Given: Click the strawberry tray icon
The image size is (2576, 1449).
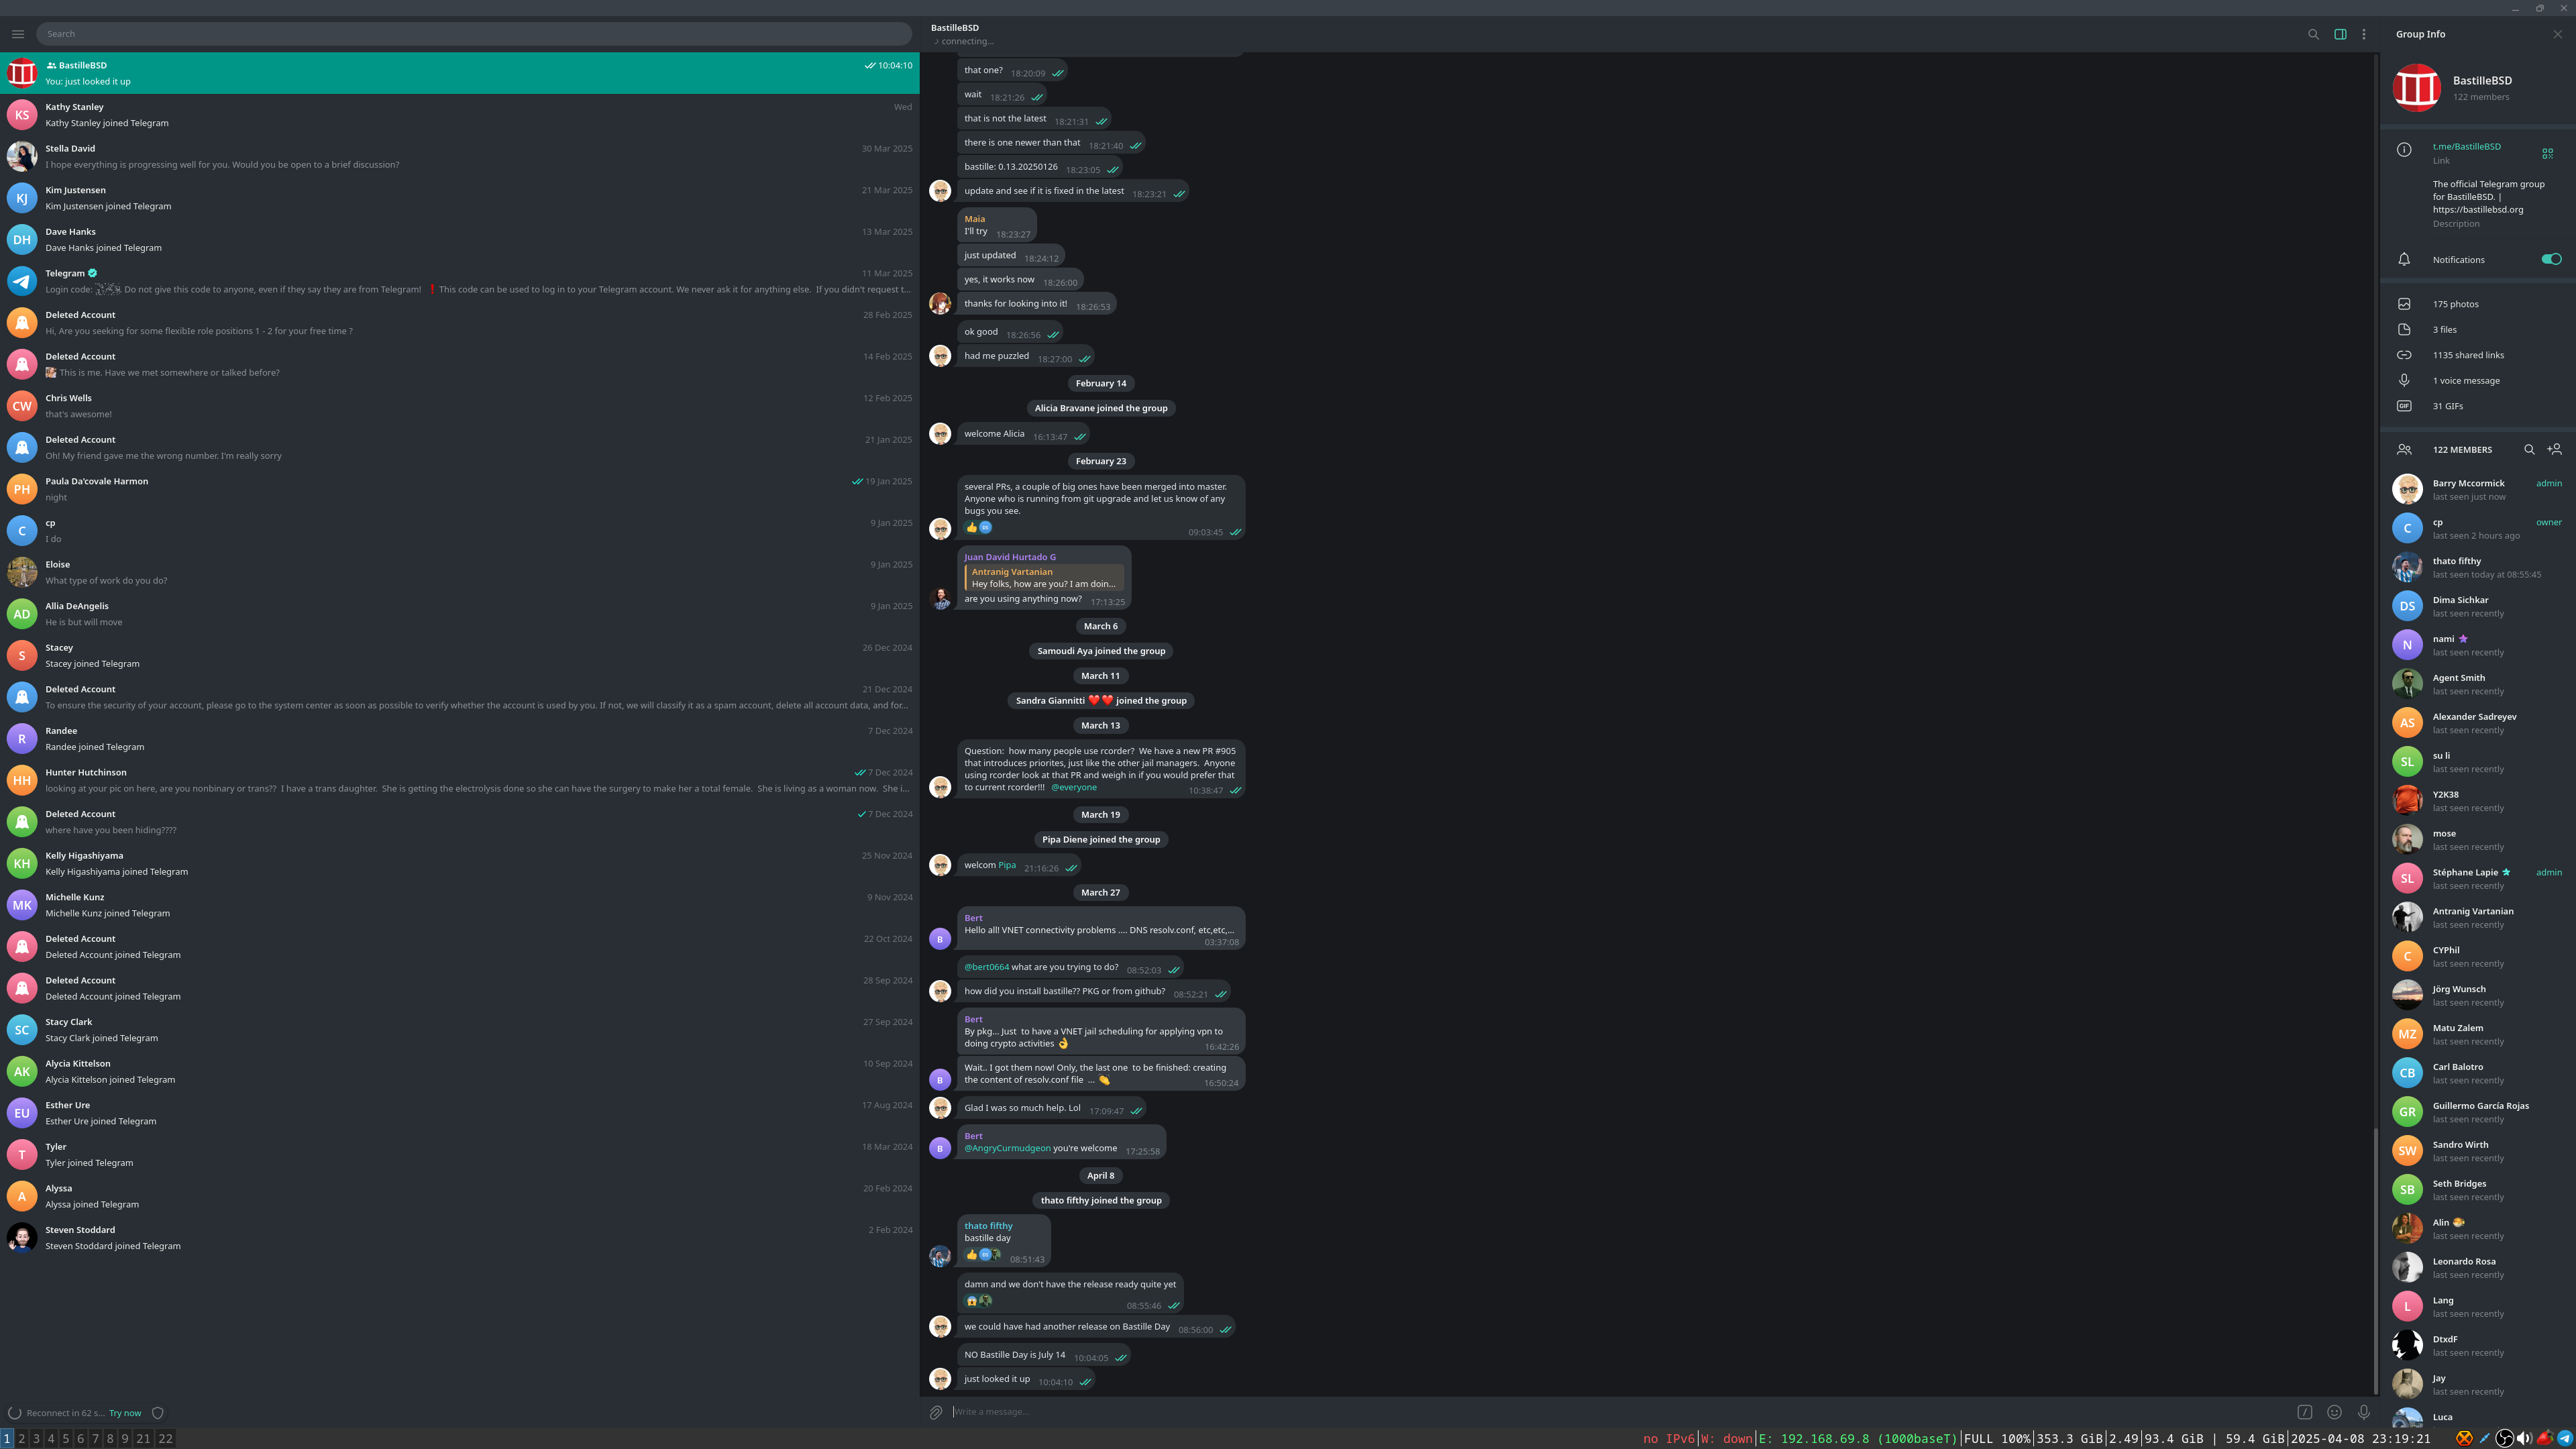Looking at the screenshot, I should coord(2545,1438).
